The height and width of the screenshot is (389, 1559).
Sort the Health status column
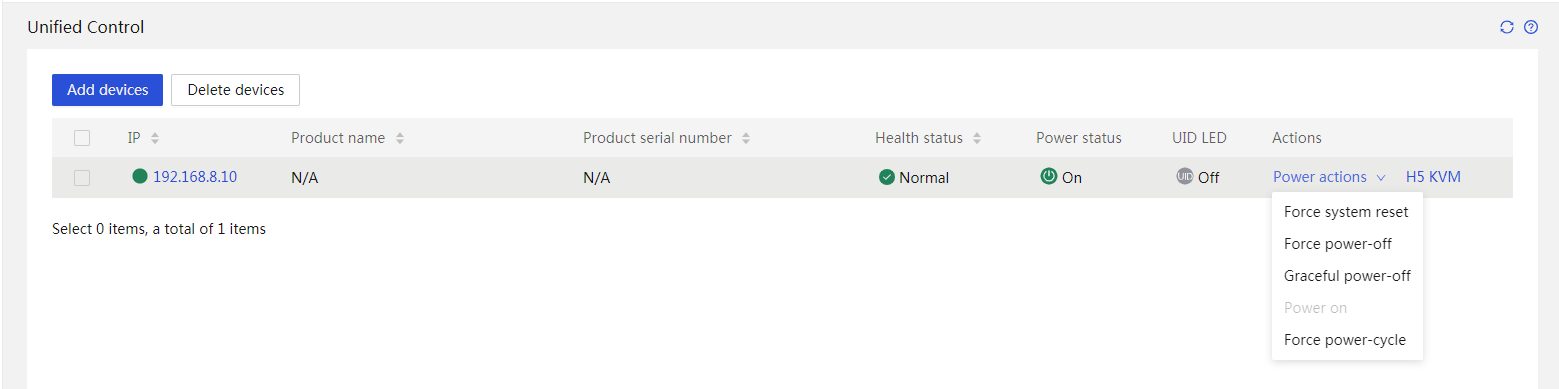977,138
